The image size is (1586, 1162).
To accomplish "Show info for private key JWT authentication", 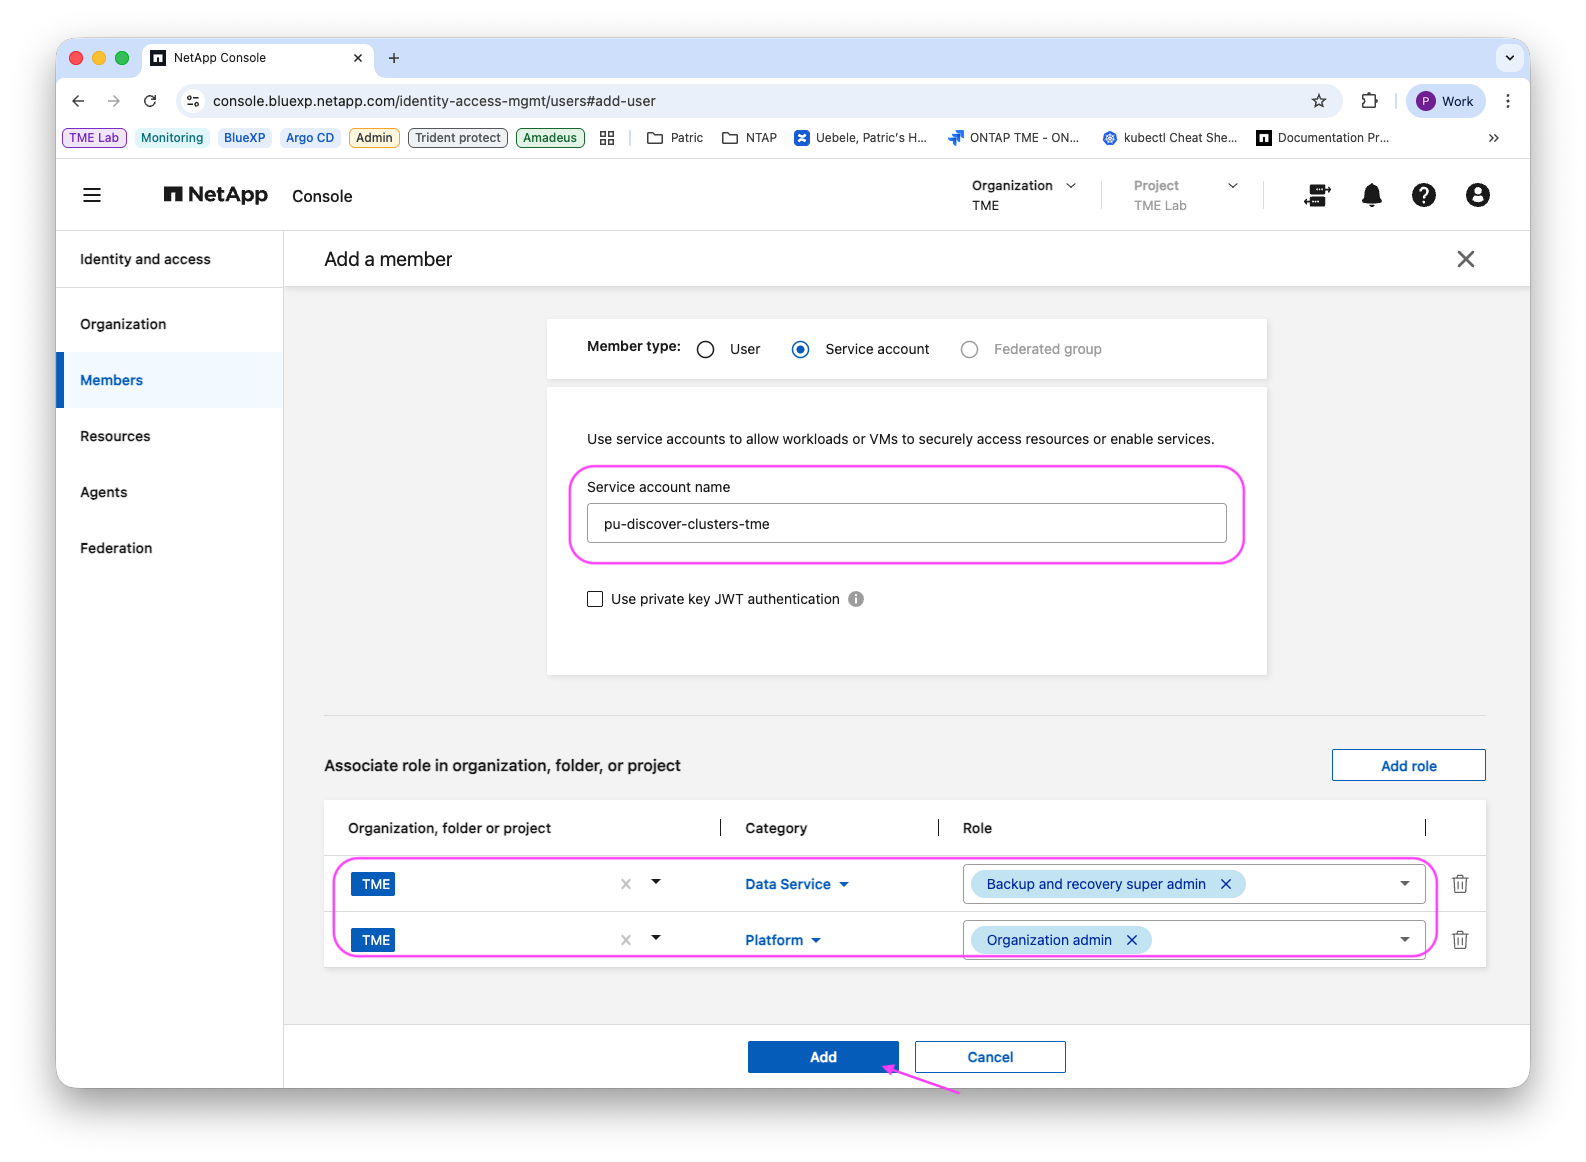I will 856,599.
